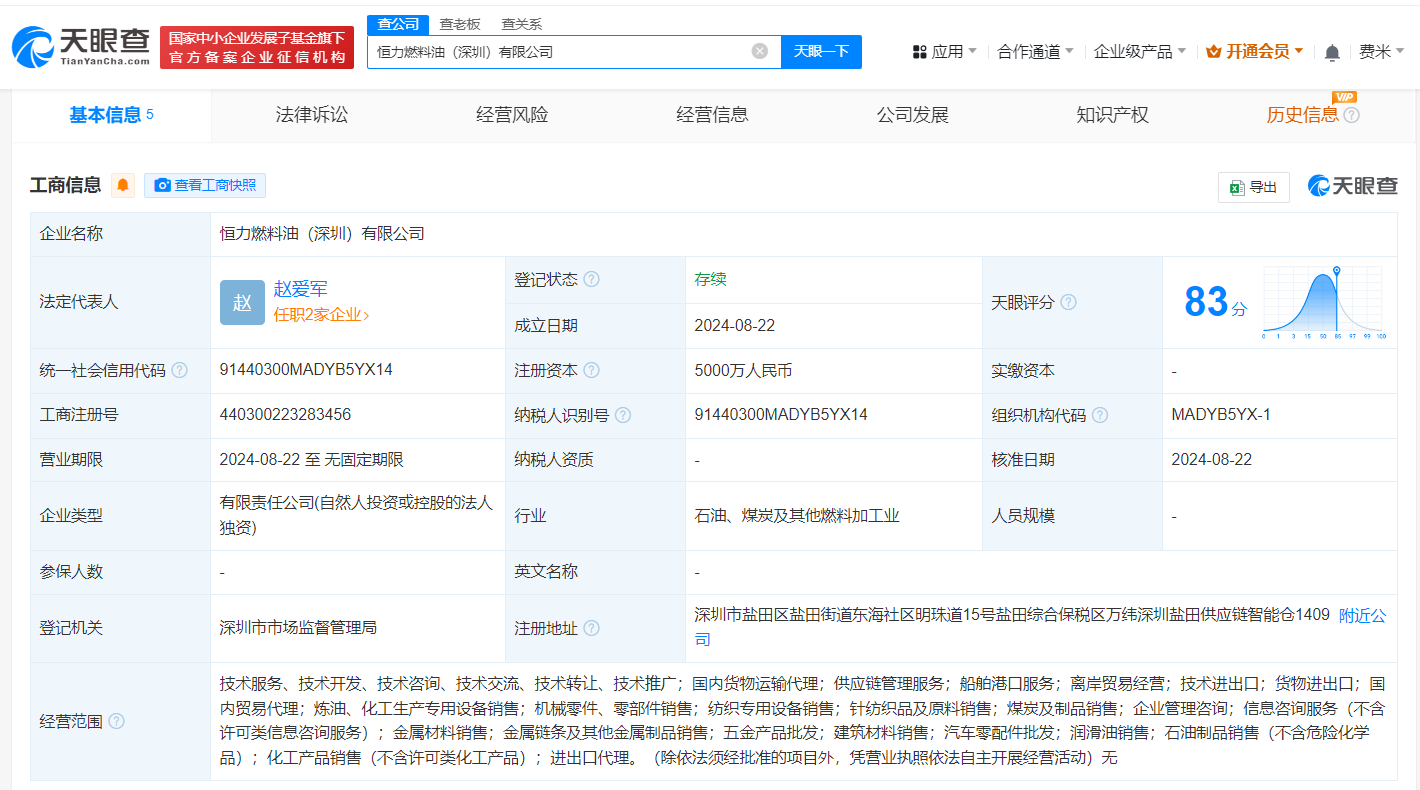Click the help icon next to 统一社会信用代码
The width and height of the screenshot is (1420, 790).
179,369
